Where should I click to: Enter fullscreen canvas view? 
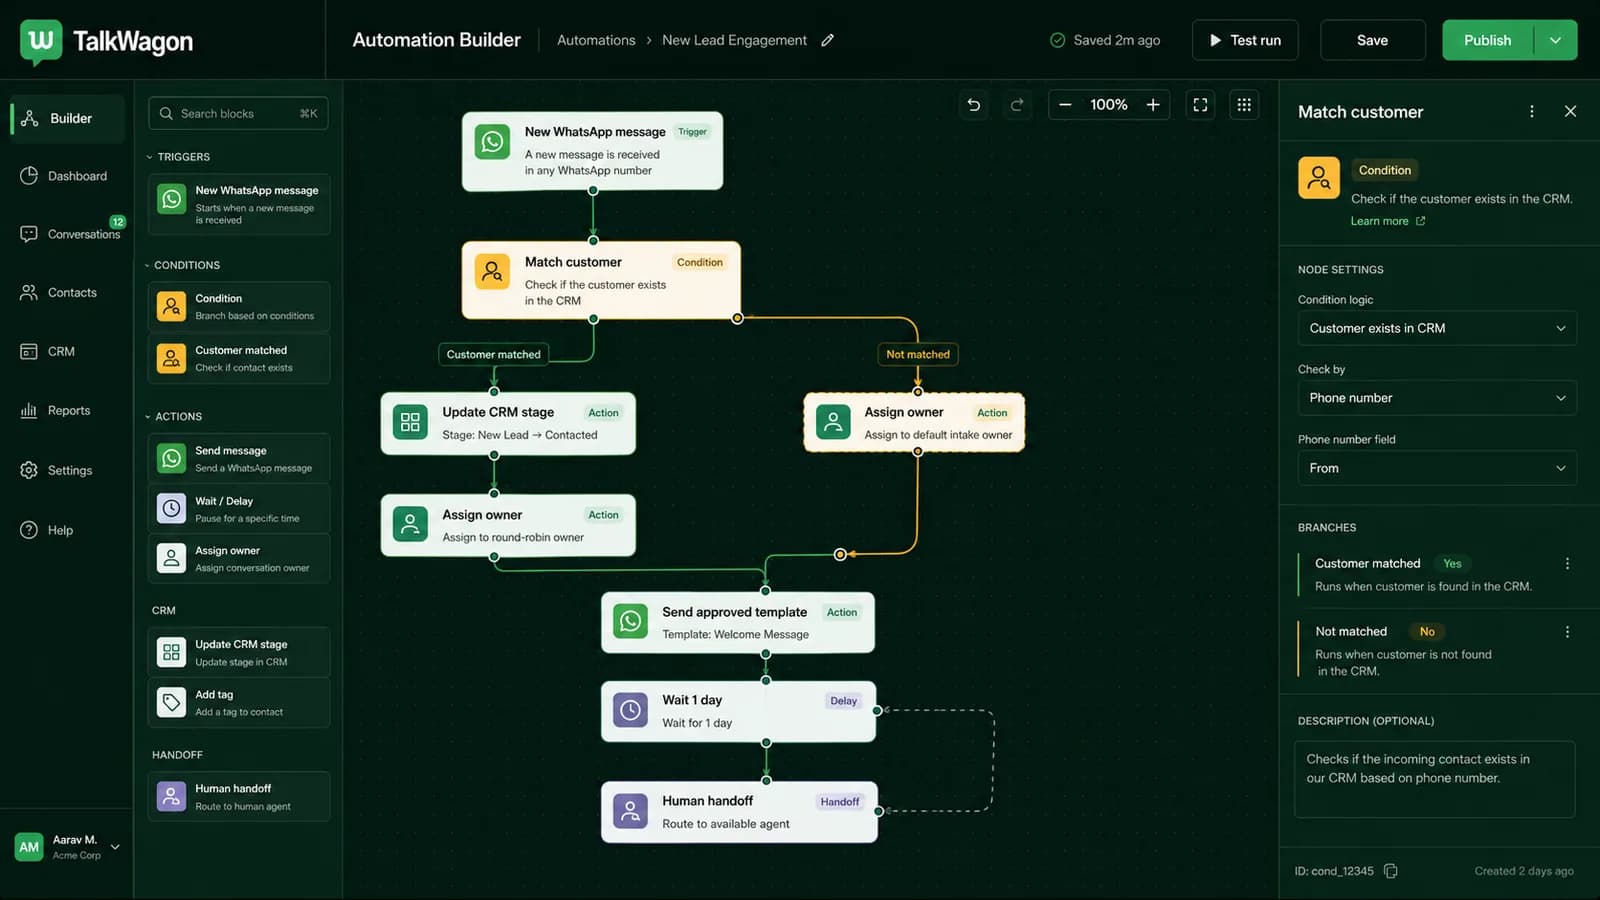[1200, 105]
